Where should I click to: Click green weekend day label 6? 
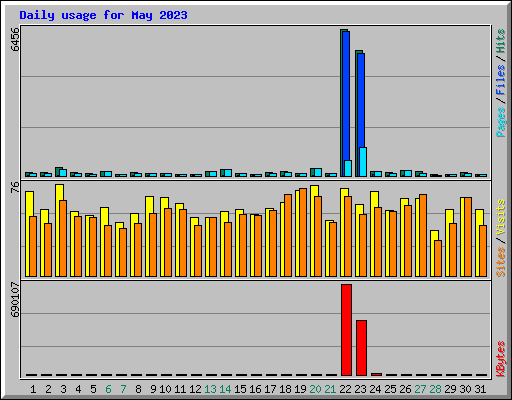(108, 389)
